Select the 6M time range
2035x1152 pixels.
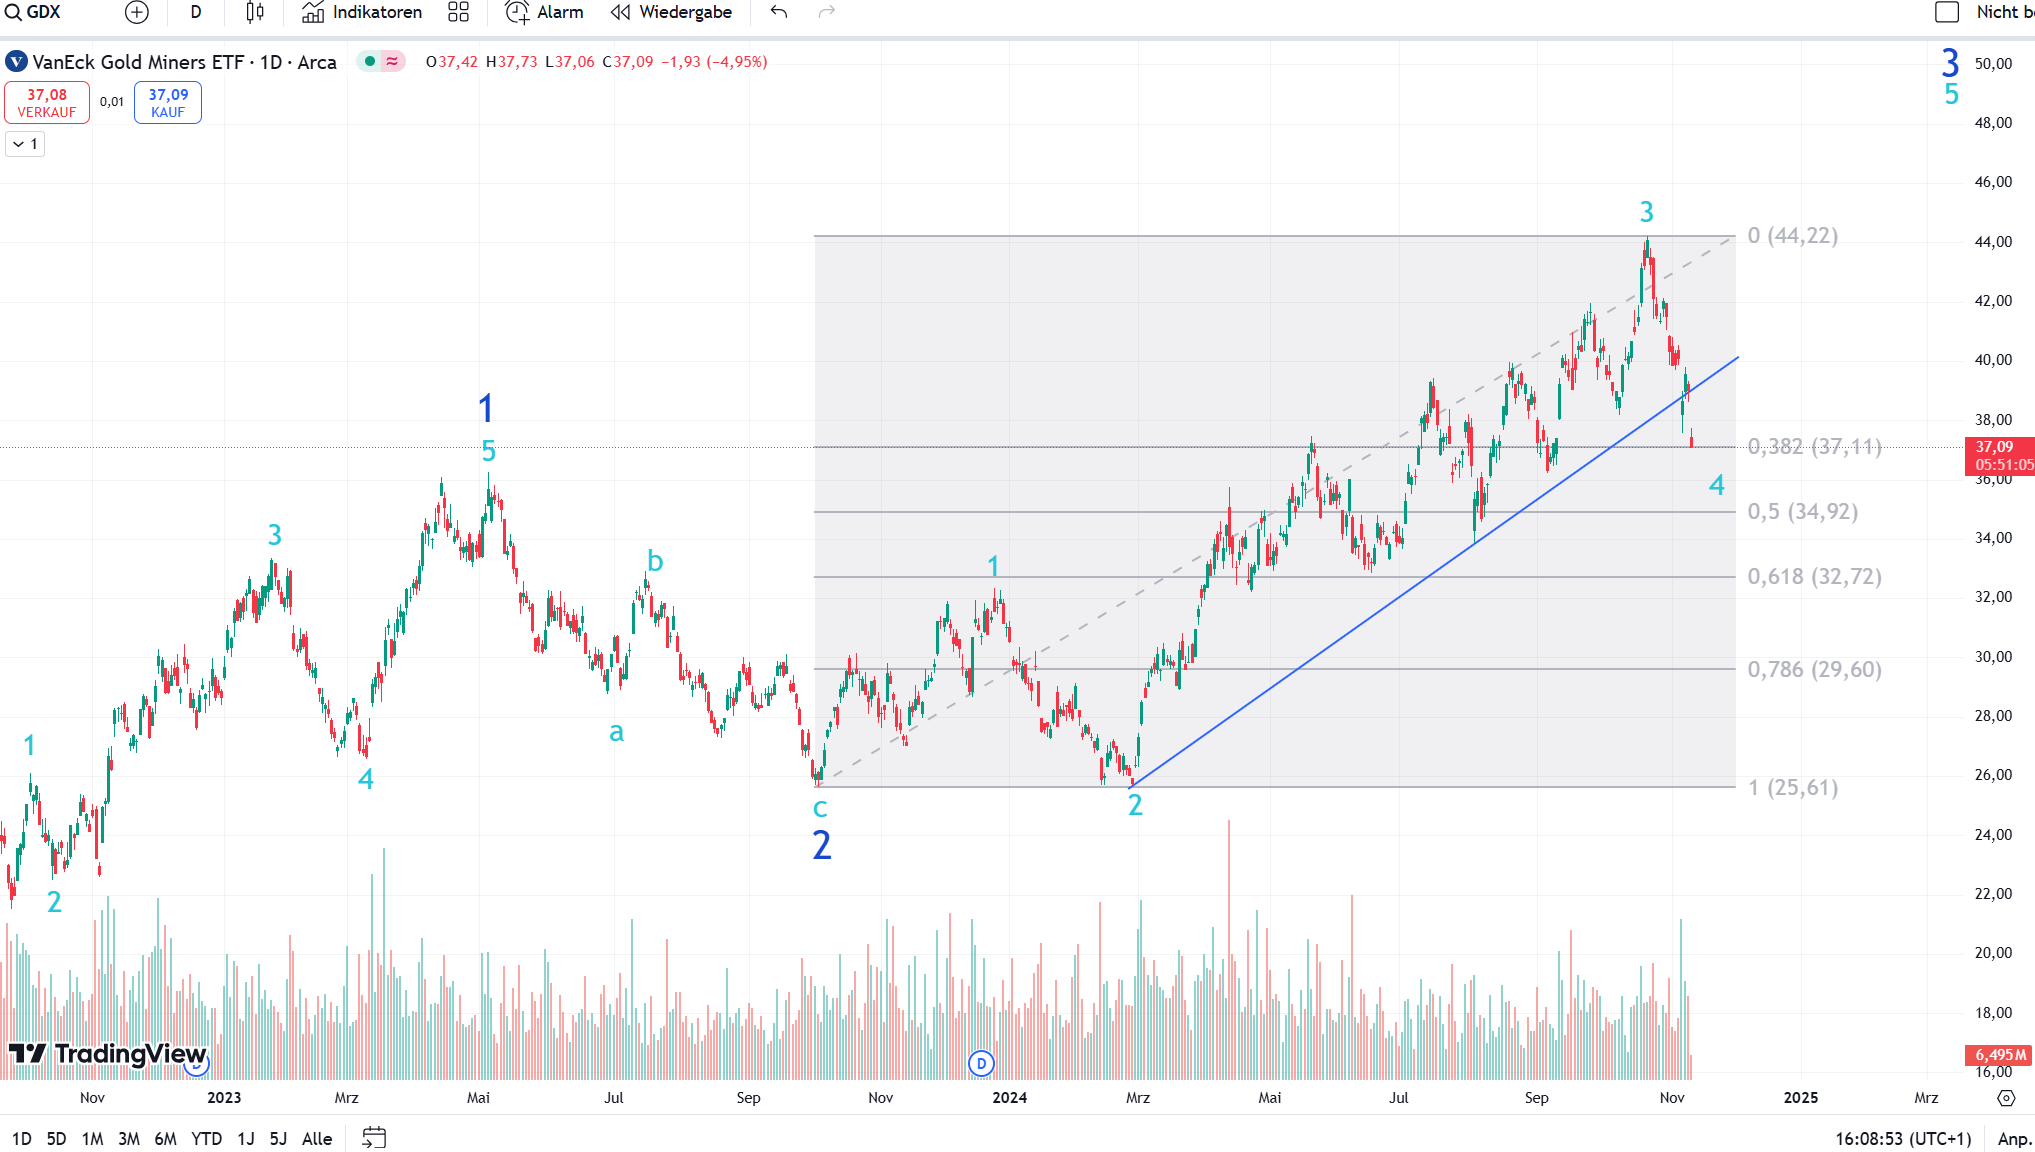[x=165, y=1138]
